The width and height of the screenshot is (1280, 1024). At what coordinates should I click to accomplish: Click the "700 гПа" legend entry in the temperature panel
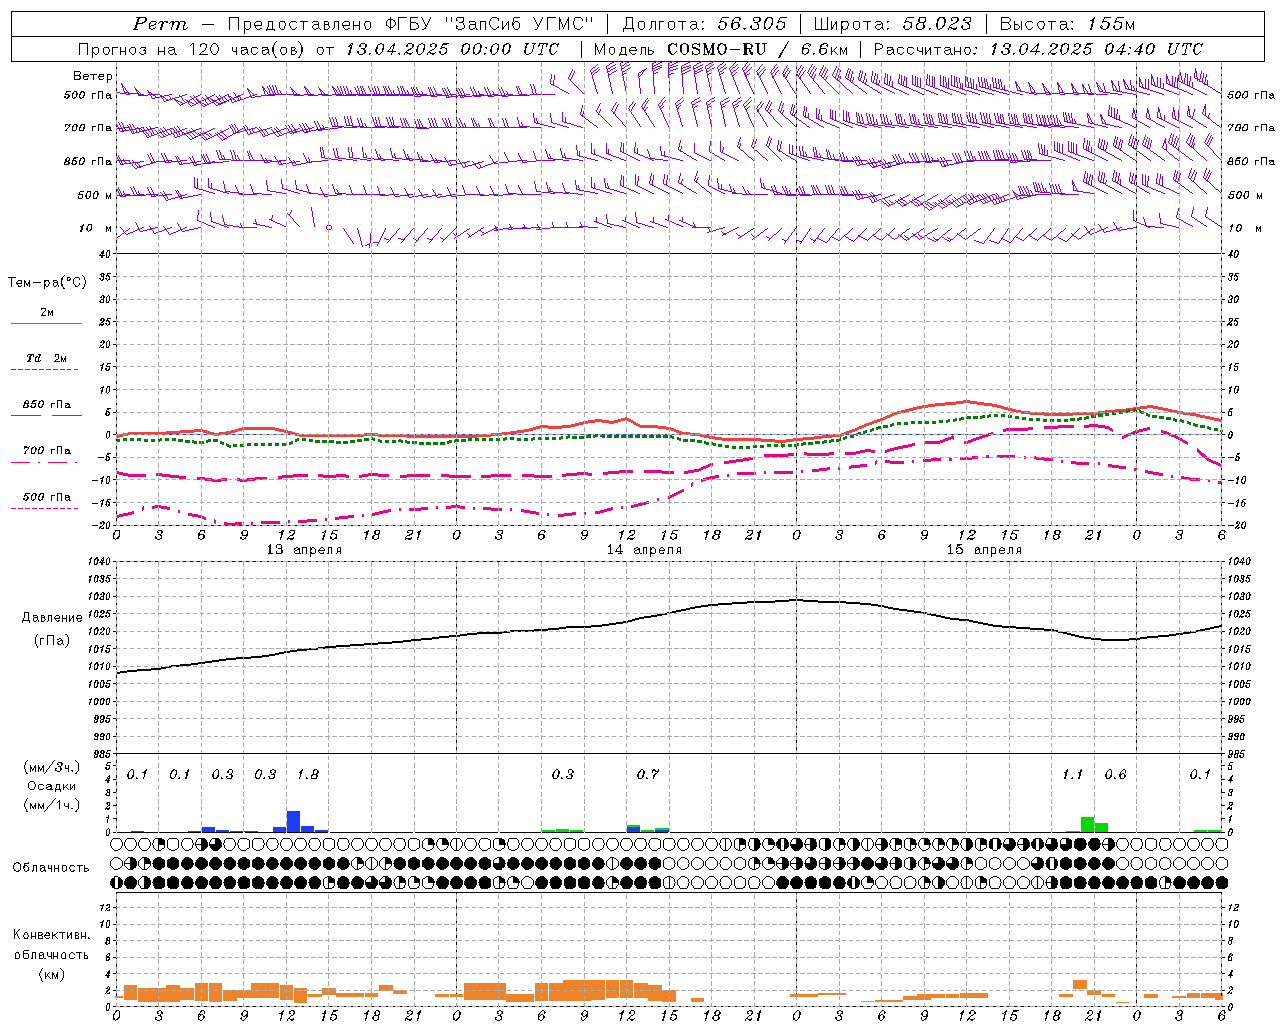tap(47, 450)
